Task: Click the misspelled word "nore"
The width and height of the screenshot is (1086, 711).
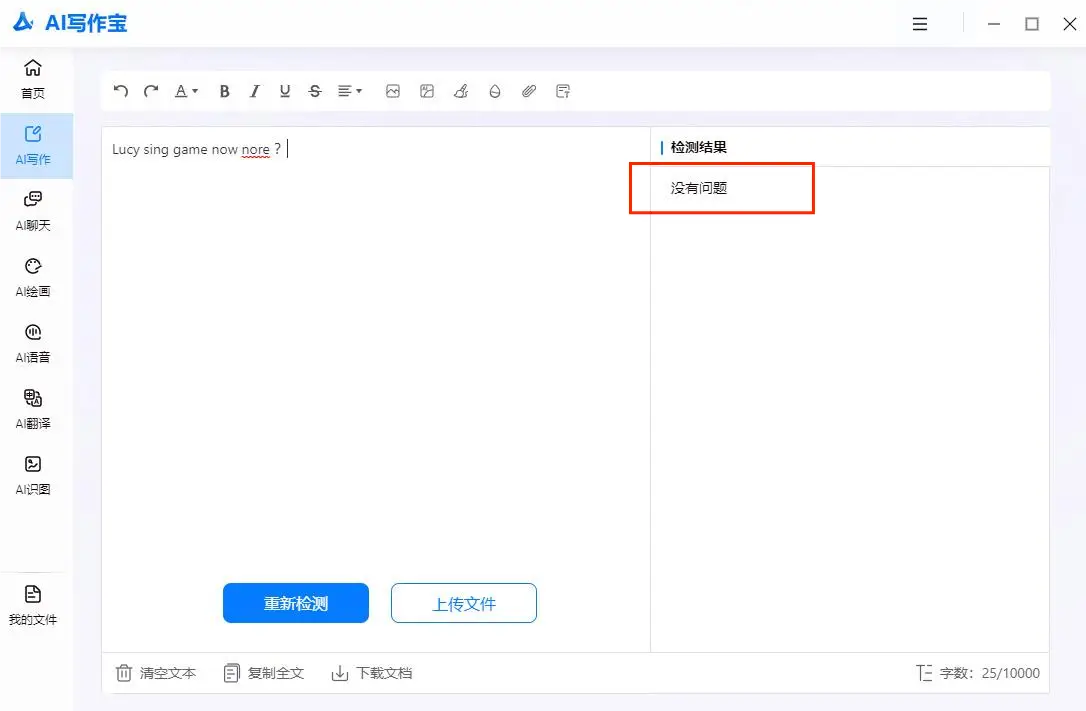Action: (x=256, y=150)
